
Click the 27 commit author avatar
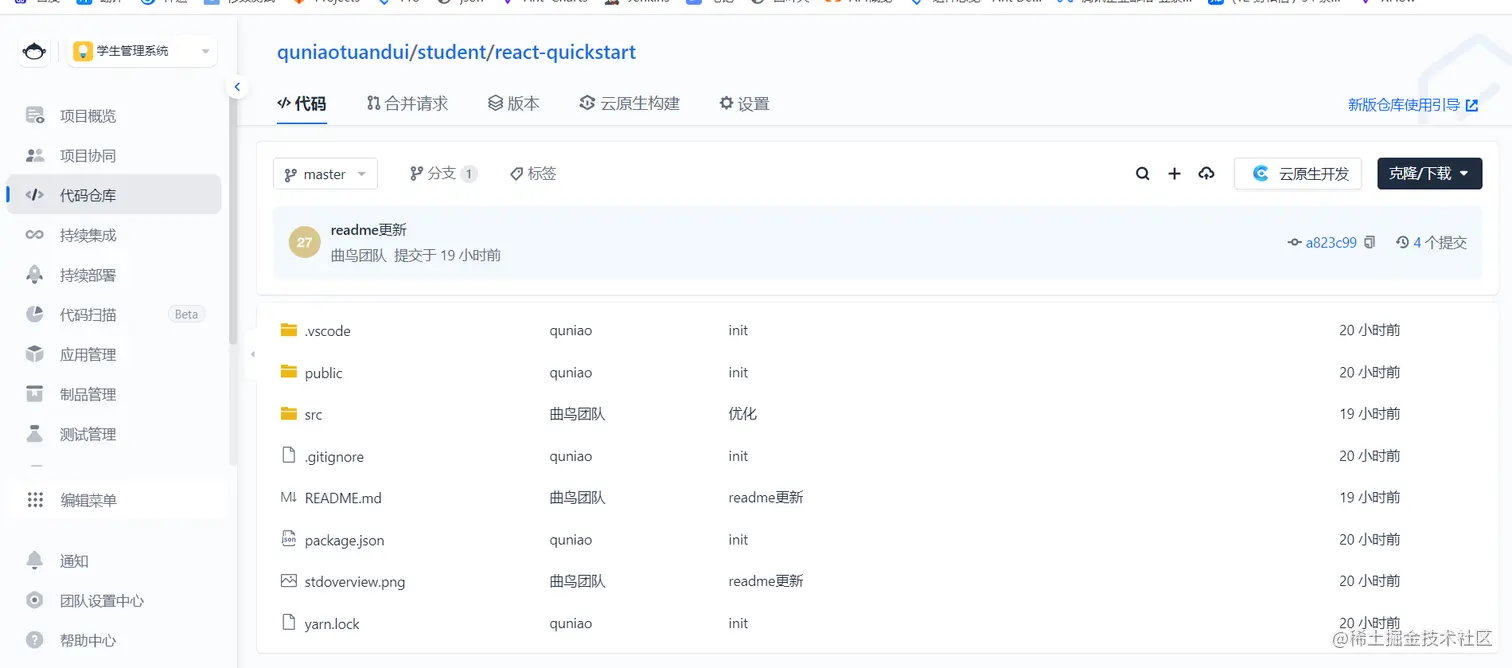point(305,242)
